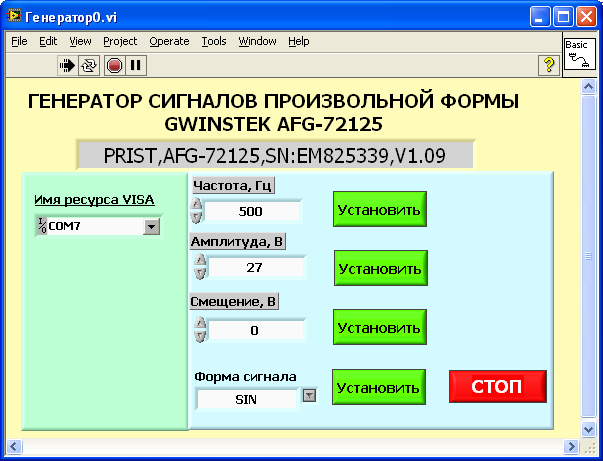The height and width of the screenshot is (461, 603).
Task: Open the File menu
Action: tap(19, 41)
